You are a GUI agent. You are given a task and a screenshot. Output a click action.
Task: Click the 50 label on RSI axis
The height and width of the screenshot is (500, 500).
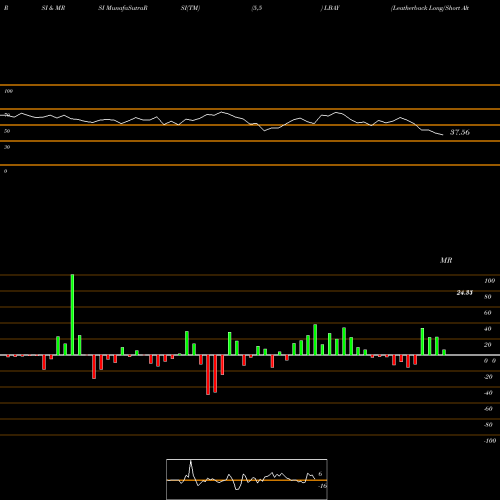point(7,131)
